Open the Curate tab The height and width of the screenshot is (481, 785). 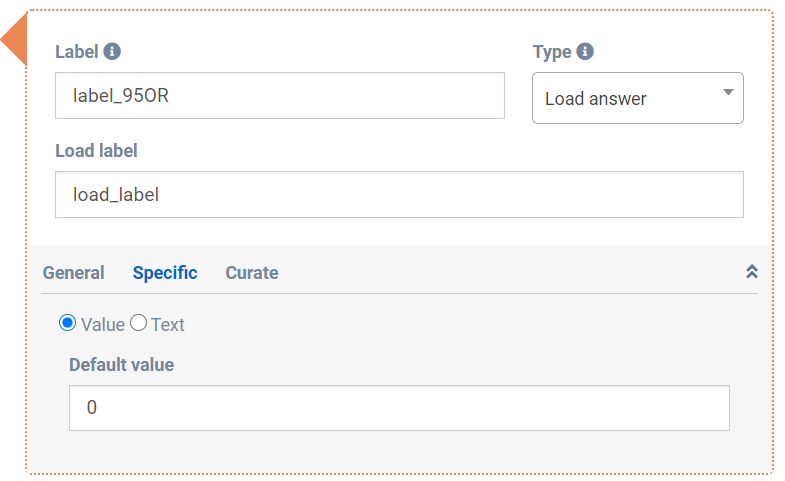[252, 273]
